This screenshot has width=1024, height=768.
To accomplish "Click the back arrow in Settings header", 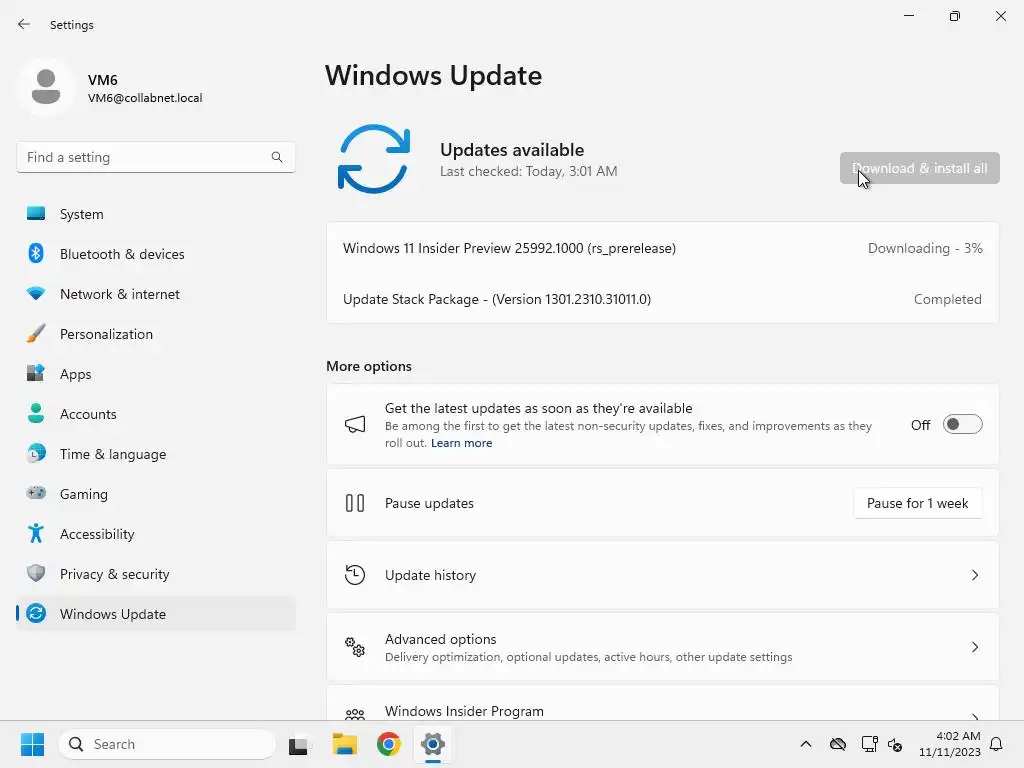I will pyautogui.click(x=24, y=24).
